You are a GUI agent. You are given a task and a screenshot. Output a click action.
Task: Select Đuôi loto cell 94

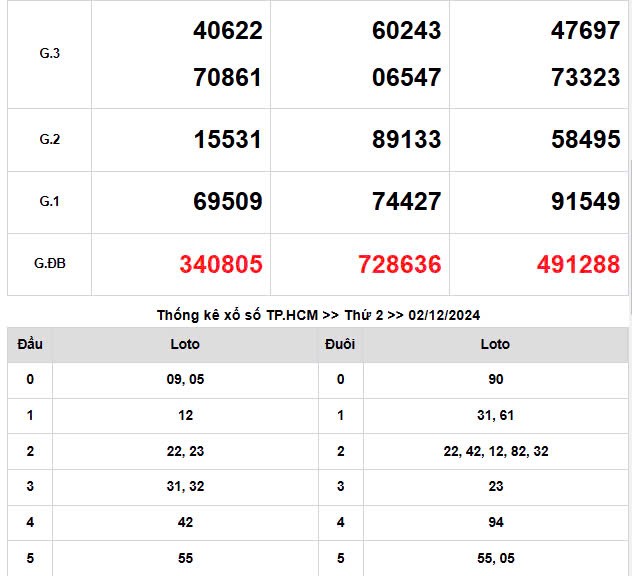pos(496,522)
